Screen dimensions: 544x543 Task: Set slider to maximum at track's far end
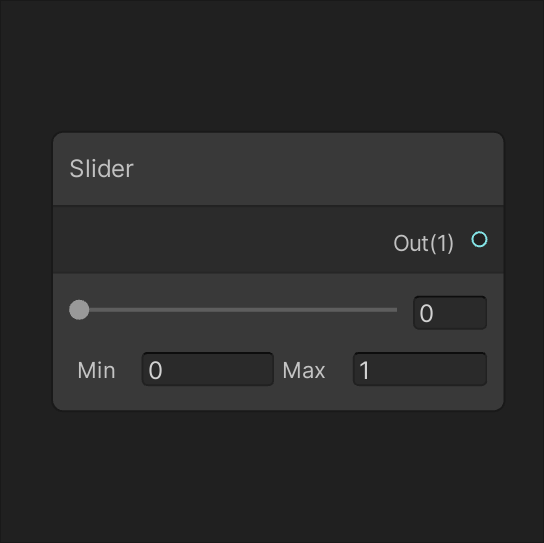pyautogui.click(x=396, y=309)
